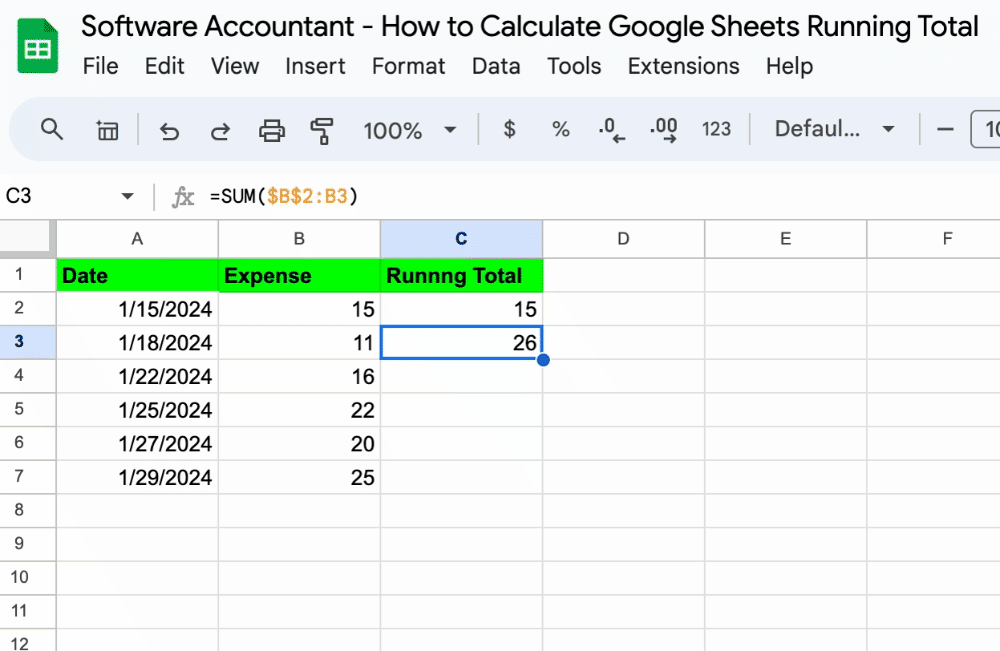Format as currency with dollar icon
1000x651 pixels.
tap(509, 129)
